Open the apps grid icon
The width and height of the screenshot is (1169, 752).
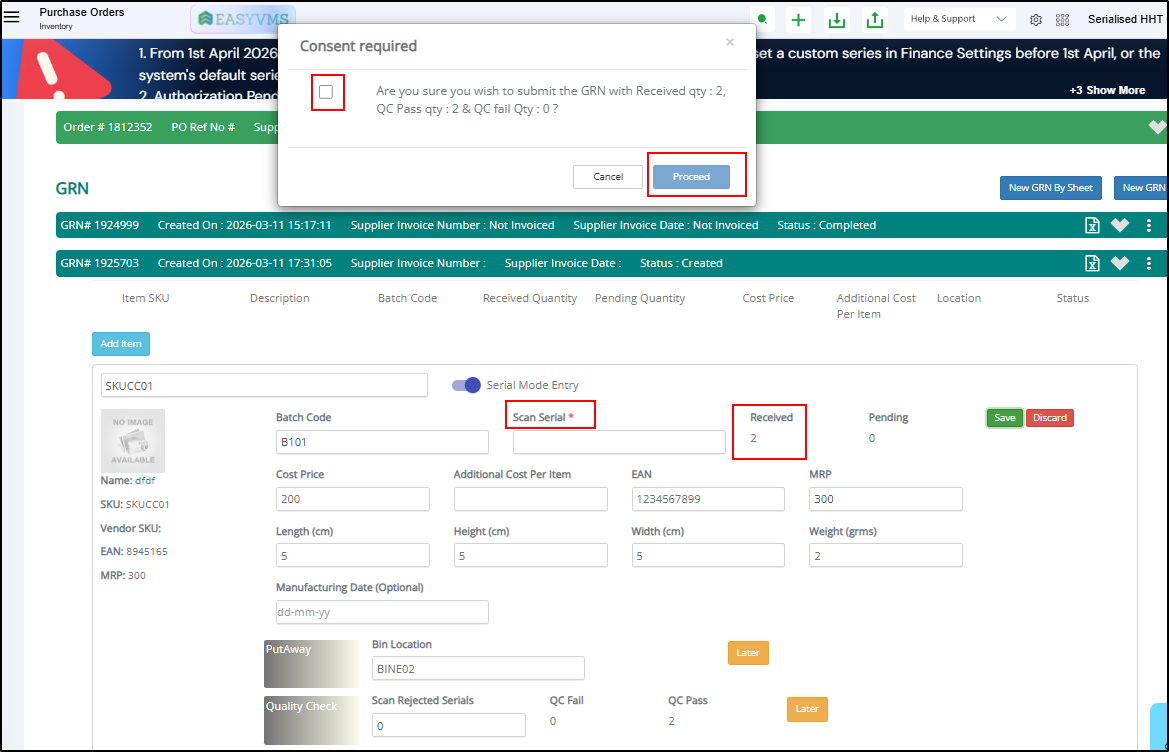(1062, 20)
